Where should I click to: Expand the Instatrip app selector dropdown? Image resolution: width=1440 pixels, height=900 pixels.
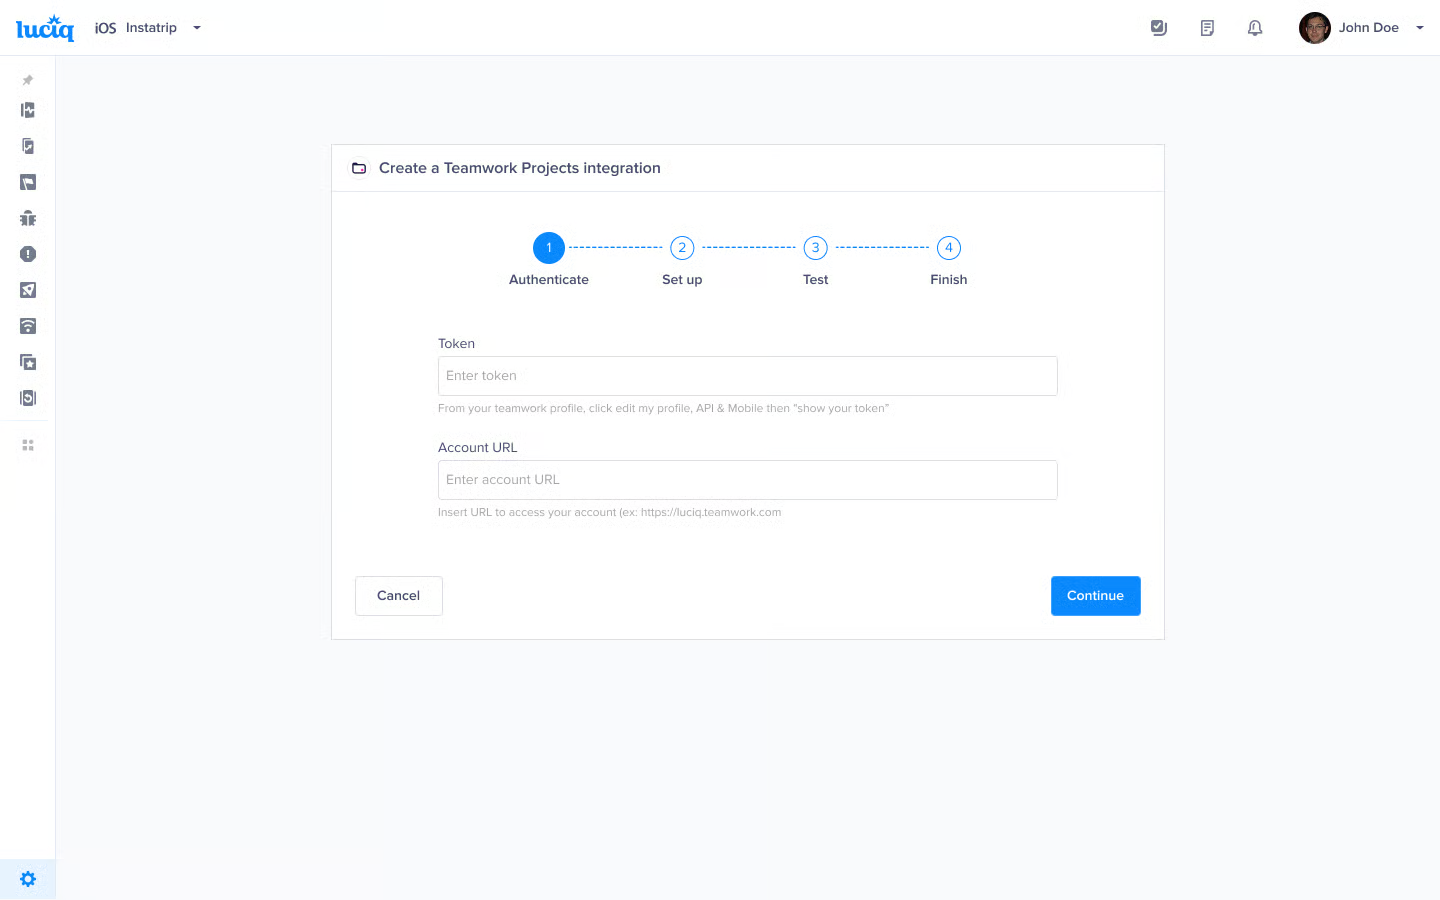coord(197,28)
